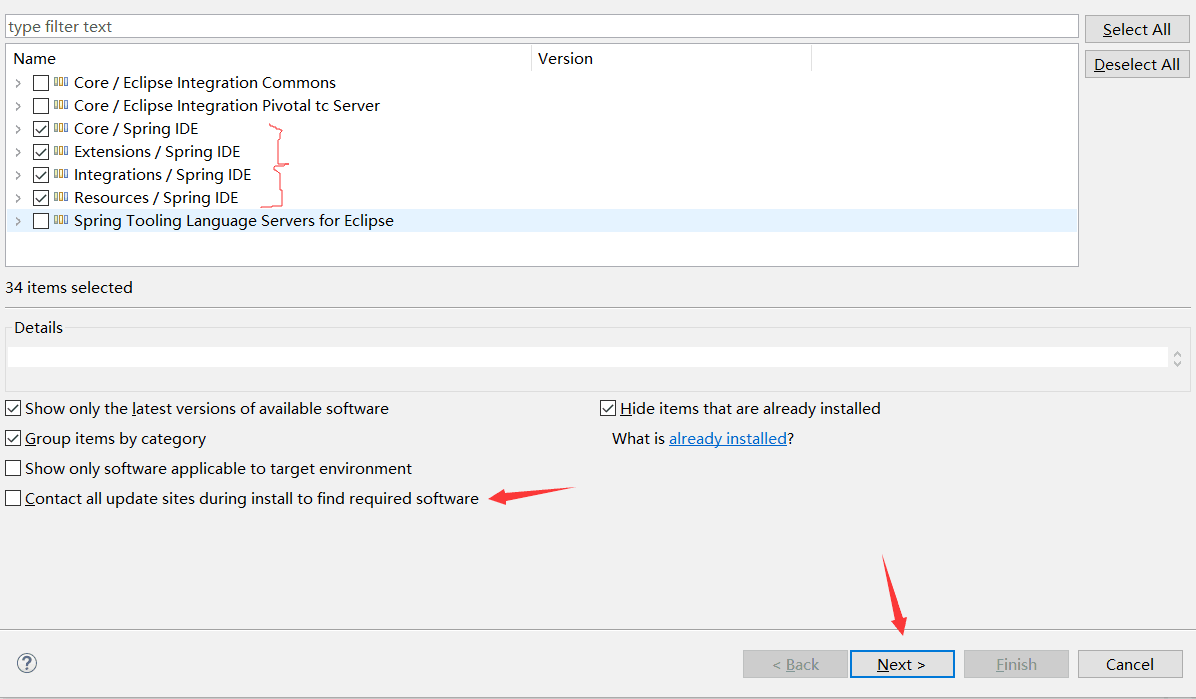
Task: Uncheck the Extensions / Spring IDE checkbox
Action: pos(41,152)
